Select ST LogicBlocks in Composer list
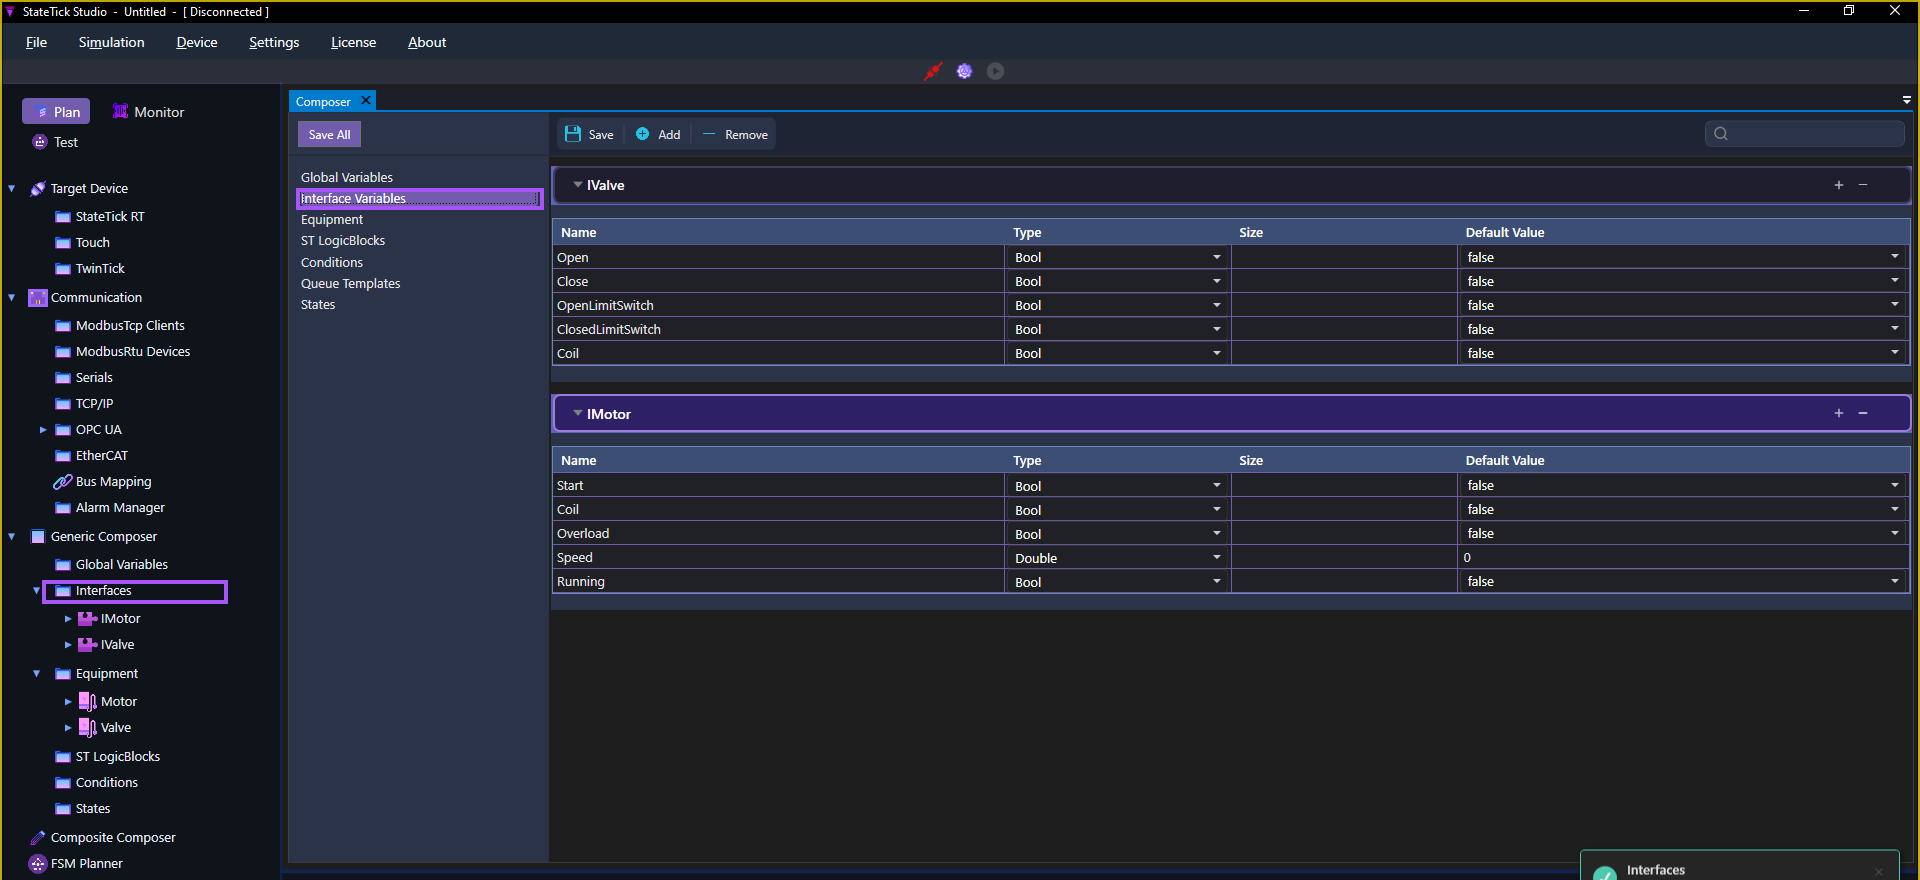 (343, 241)
